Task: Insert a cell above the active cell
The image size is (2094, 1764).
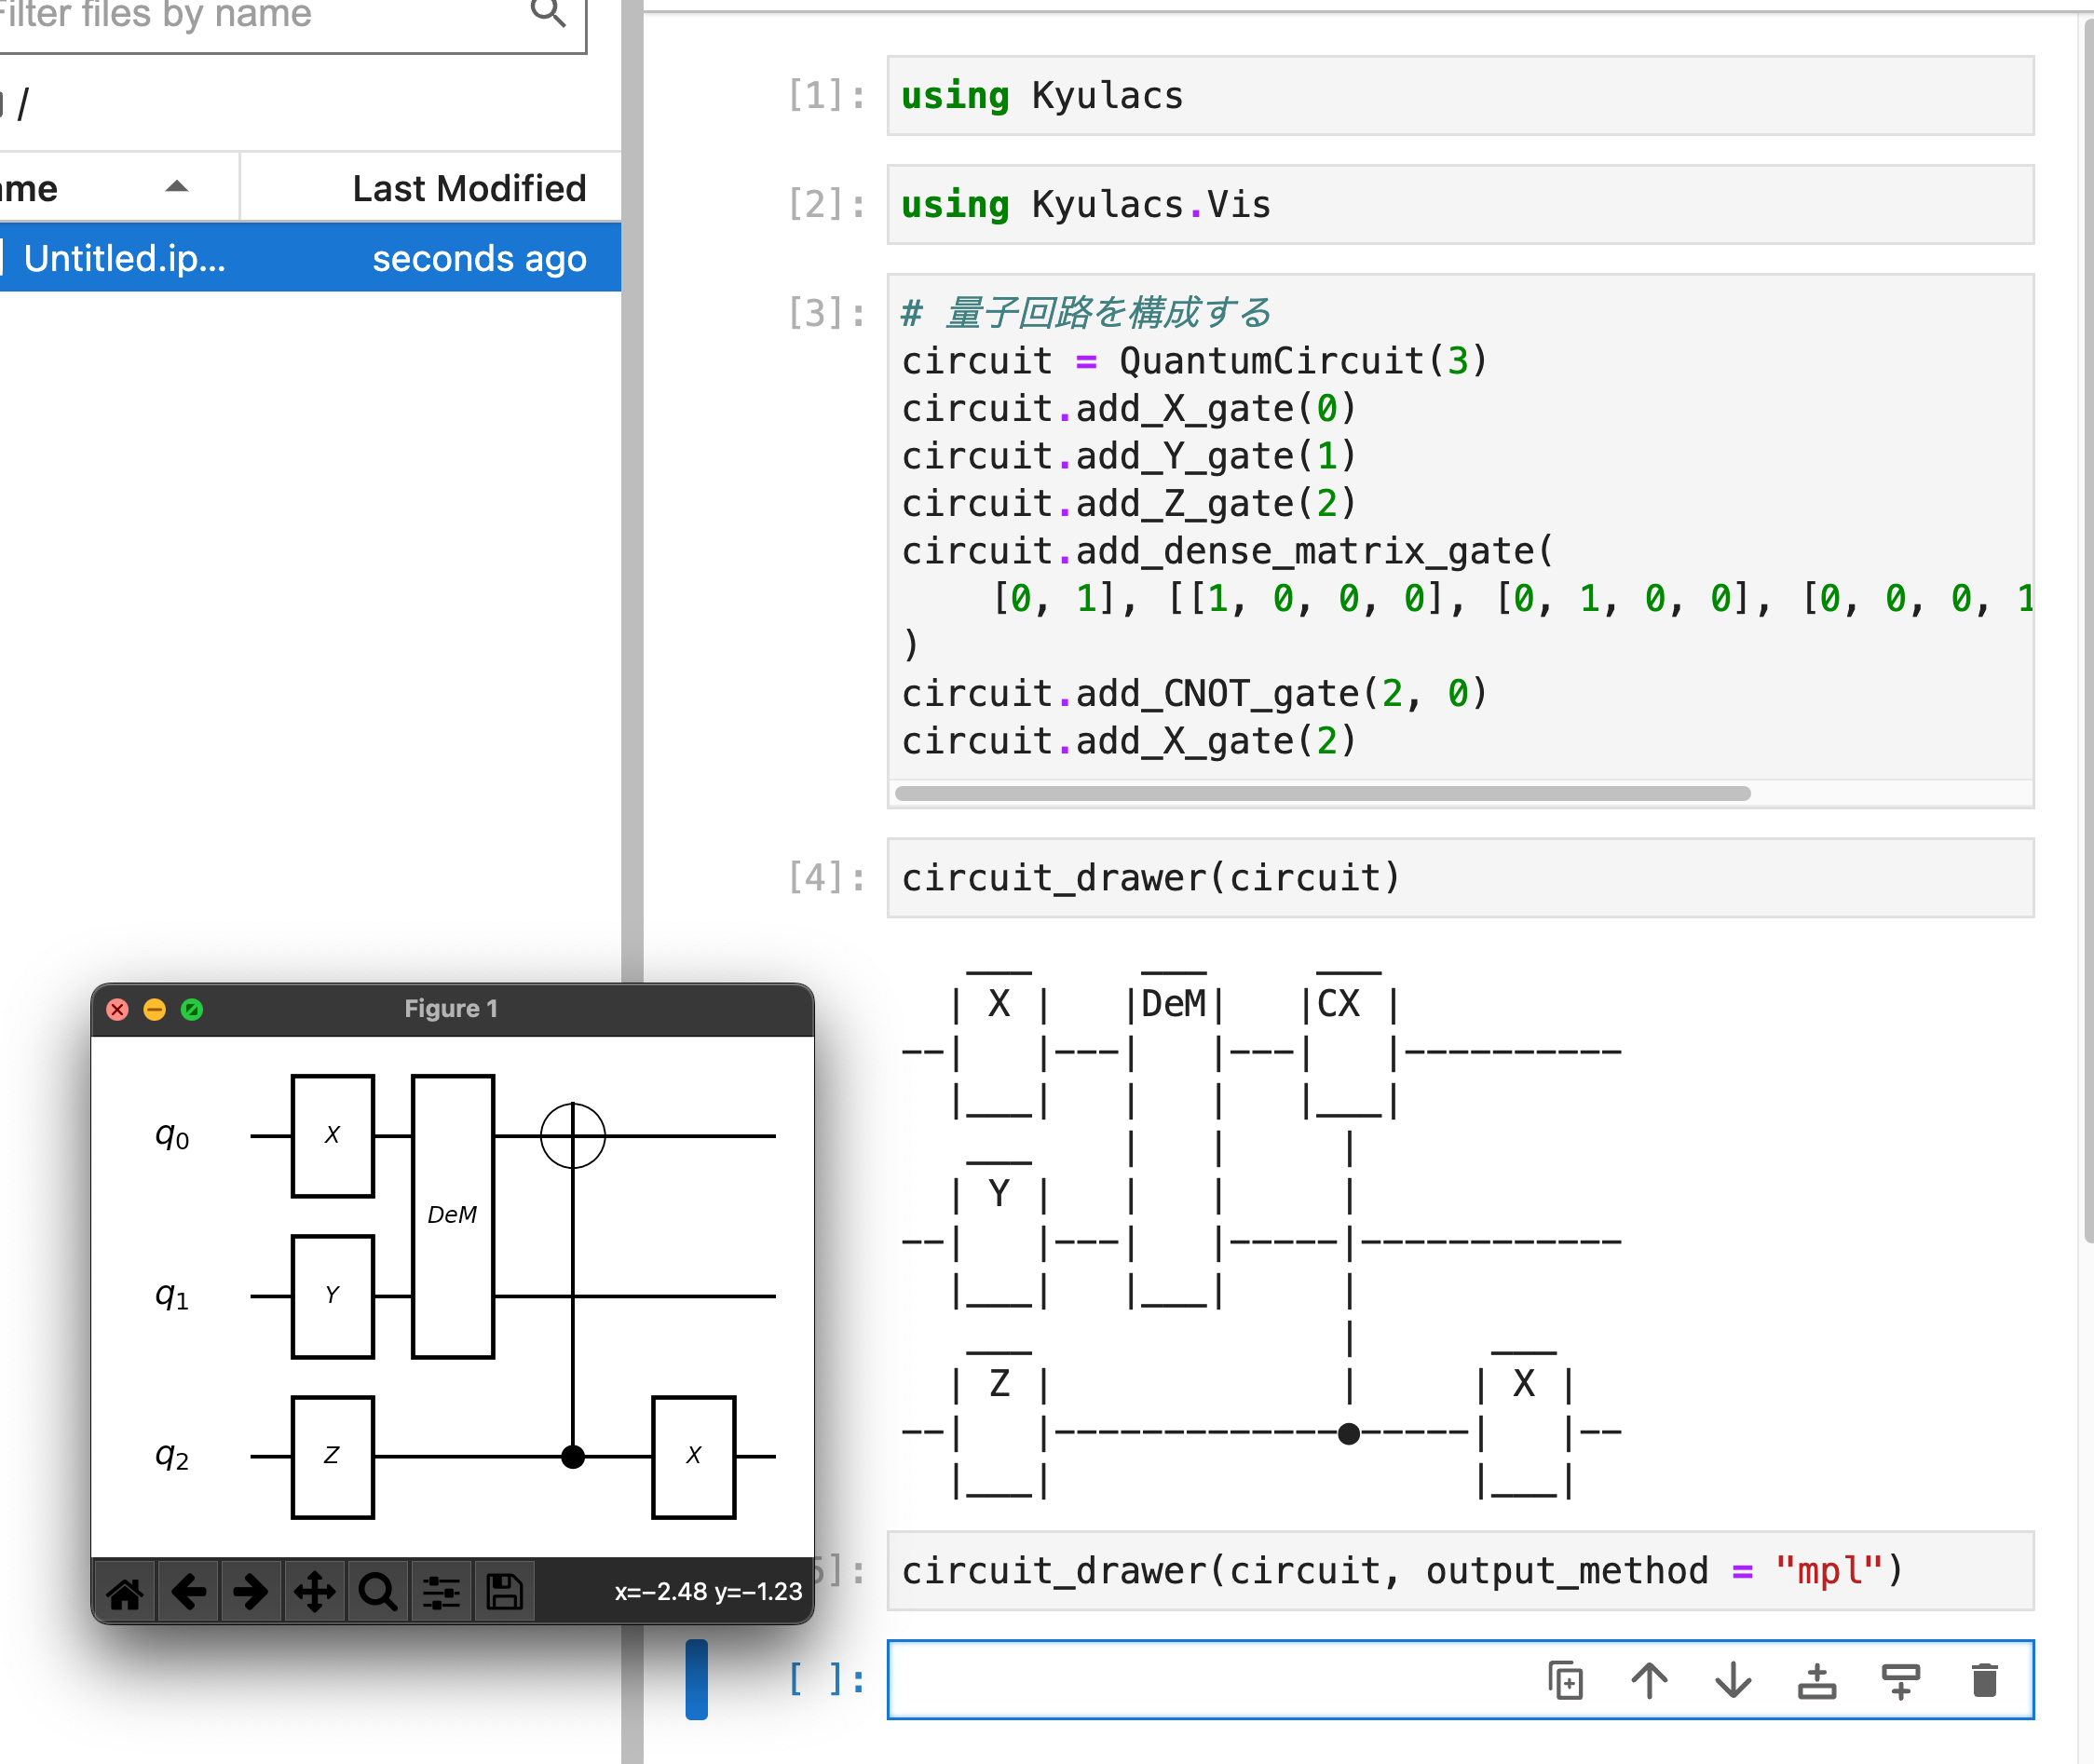Action: point(1816,1680)
